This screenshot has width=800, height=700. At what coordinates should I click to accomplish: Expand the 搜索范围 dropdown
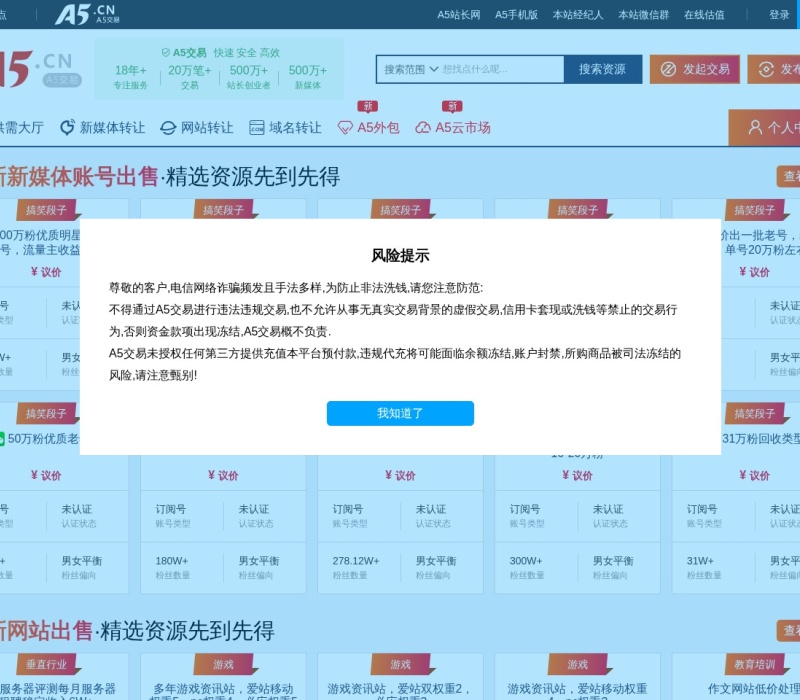pos(411,69)
